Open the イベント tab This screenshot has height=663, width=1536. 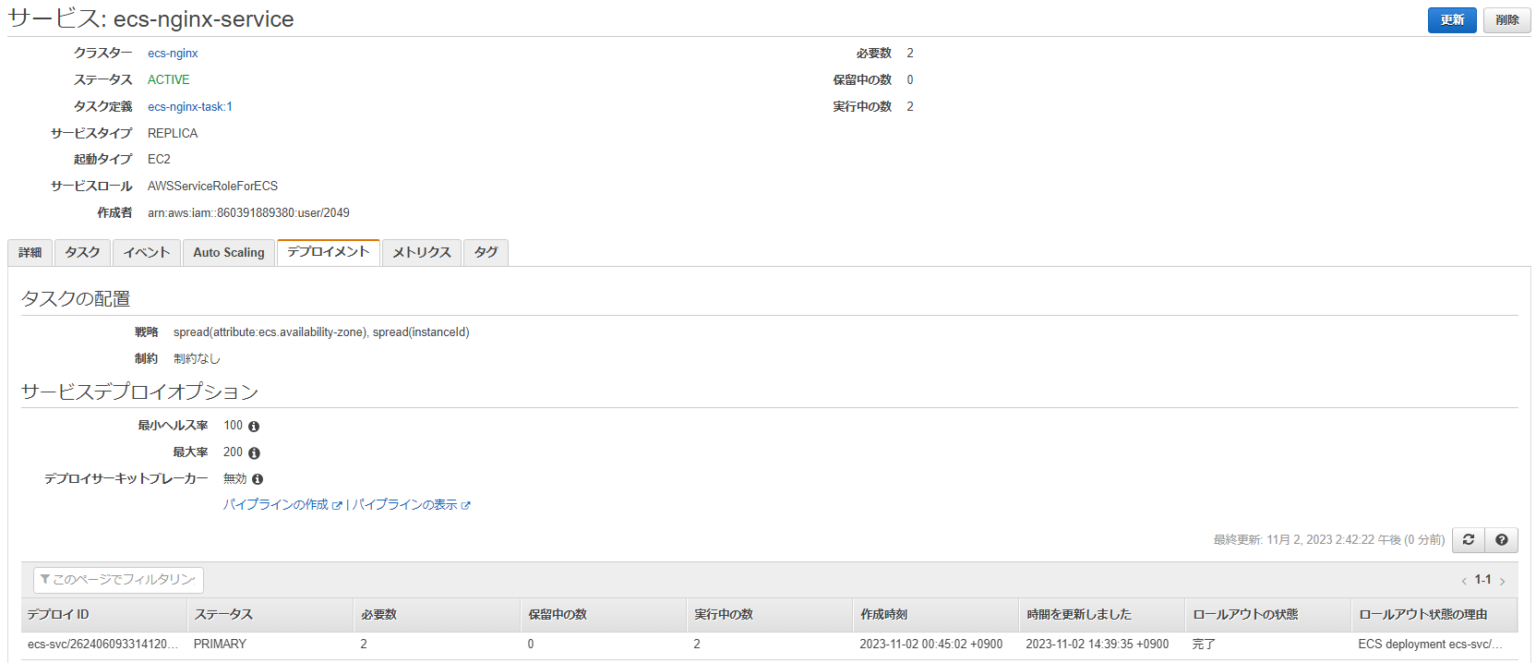point(146,252)
